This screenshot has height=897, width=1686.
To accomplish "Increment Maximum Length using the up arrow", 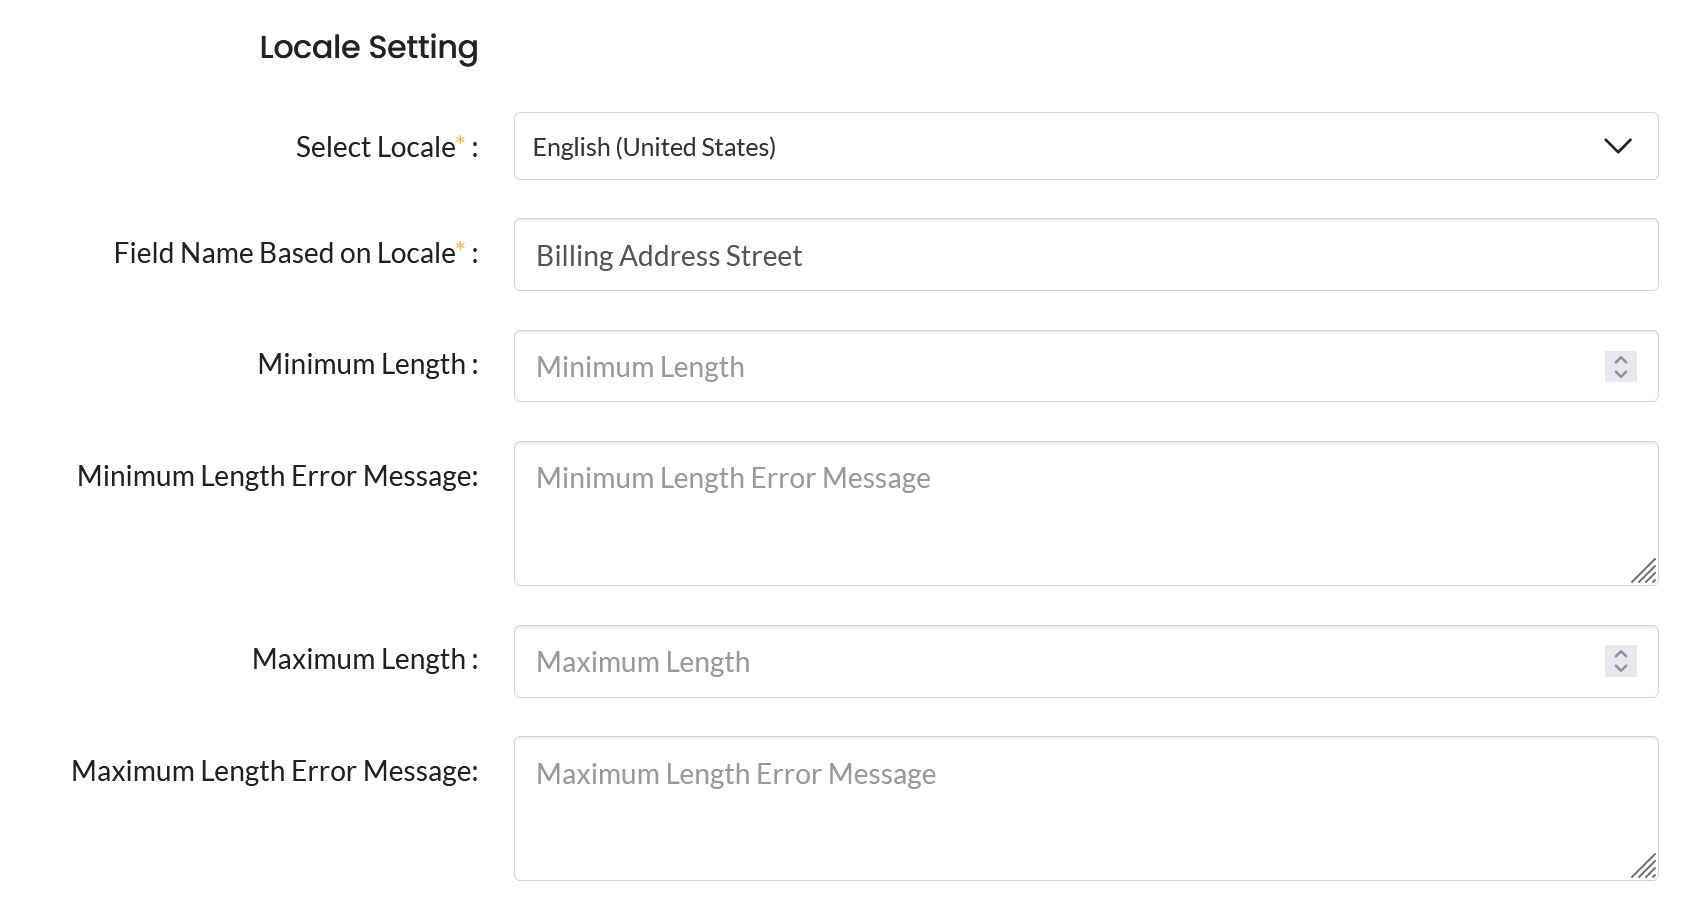I will (x=1621, y=654).
